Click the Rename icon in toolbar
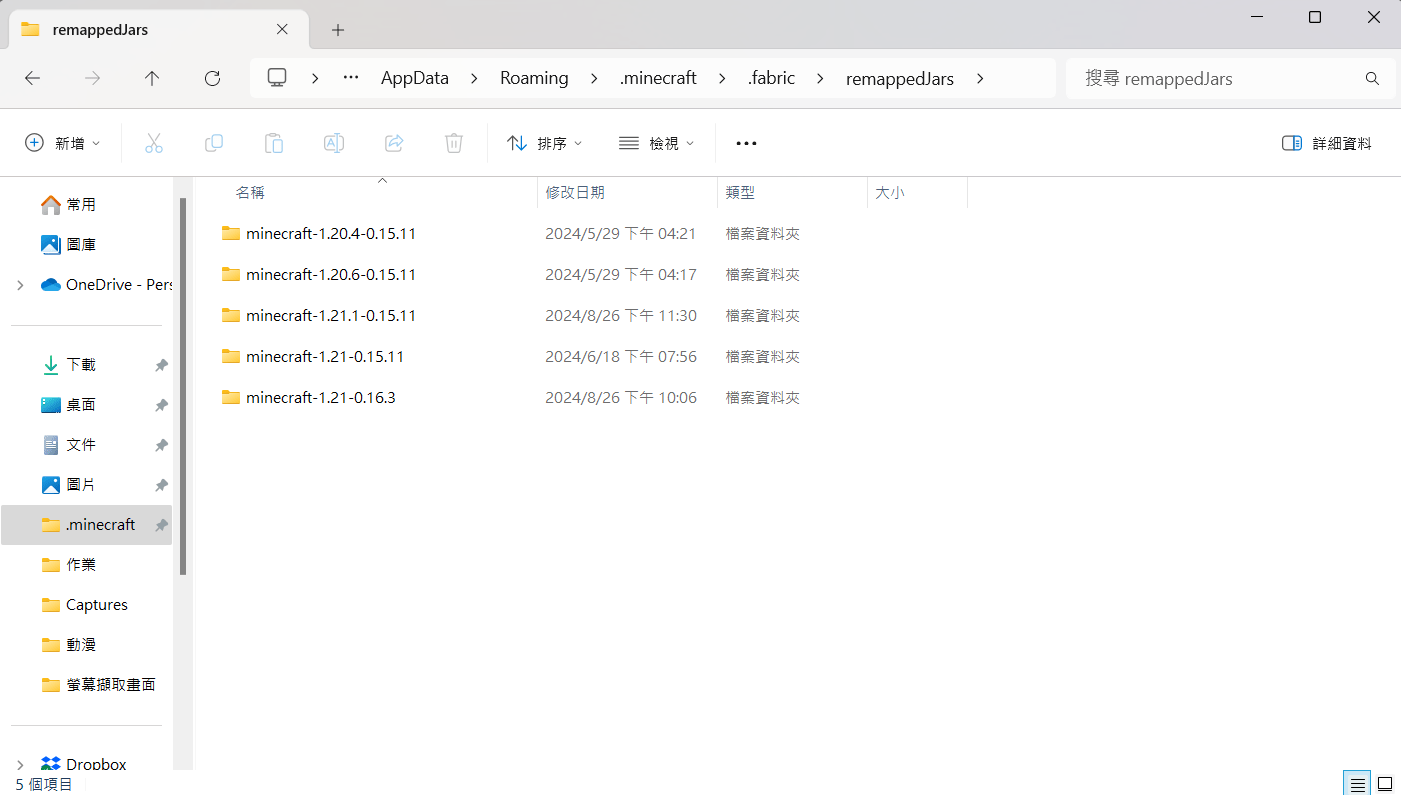The image size is (1401, 795). click(x=333, y=143)
